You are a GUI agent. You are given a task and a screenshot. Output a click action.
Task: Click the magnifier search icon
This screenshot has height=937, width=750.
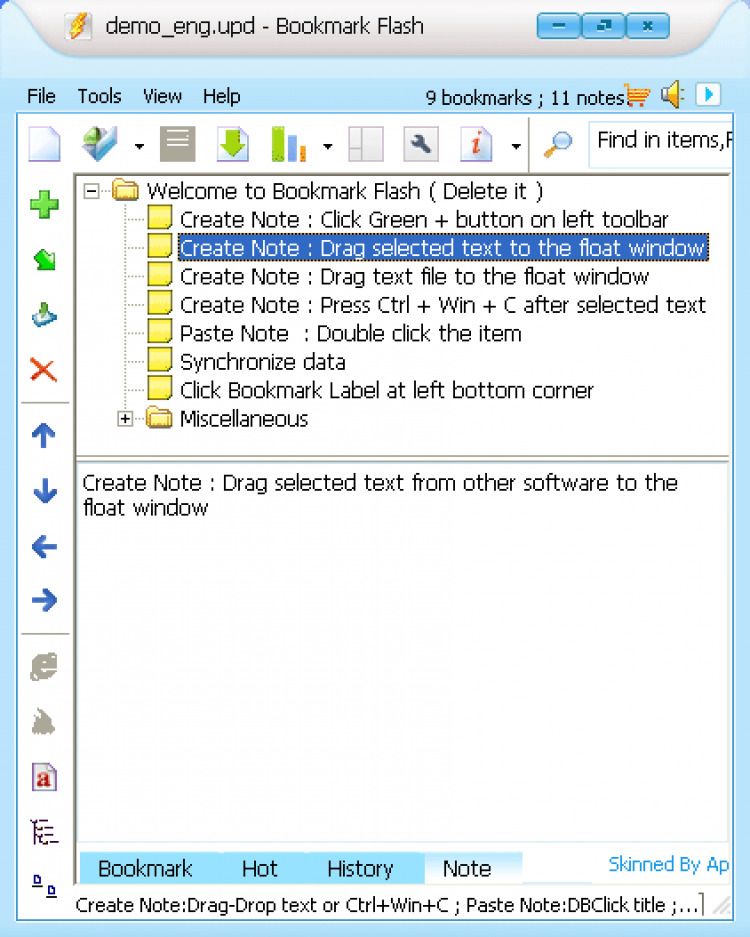click(558, 144)
